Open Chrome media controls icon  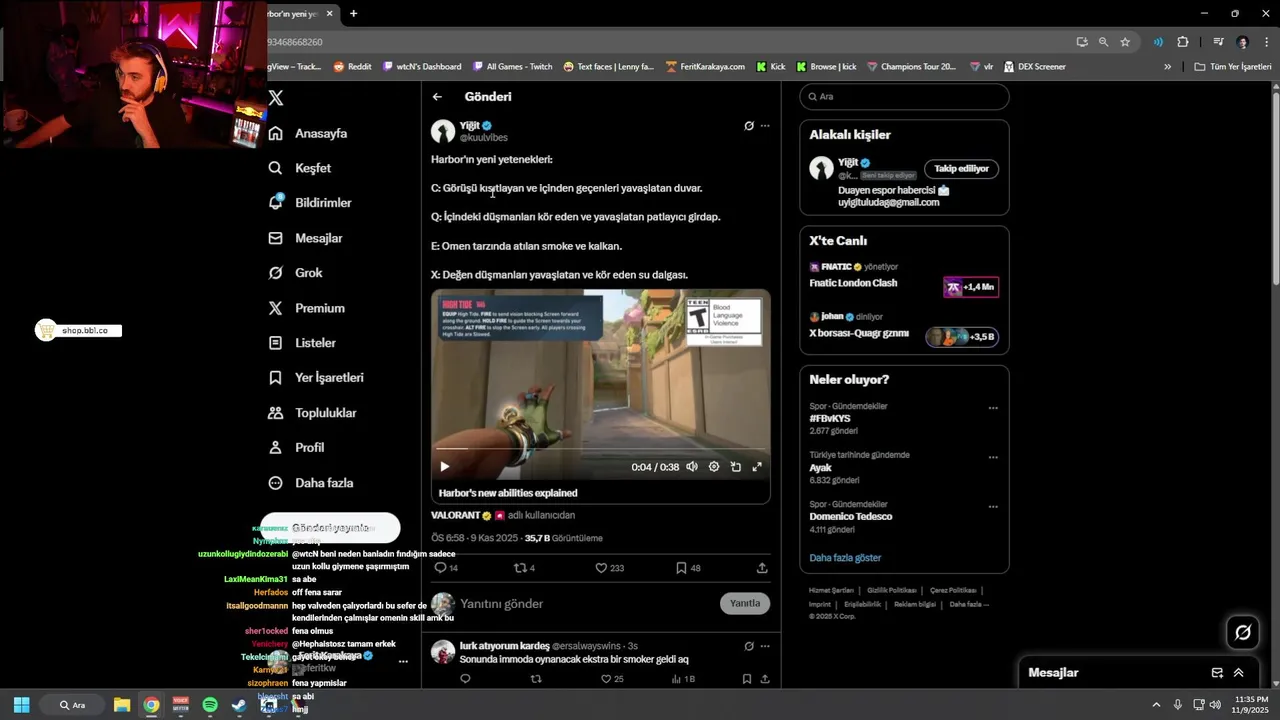pos(1218,42)
